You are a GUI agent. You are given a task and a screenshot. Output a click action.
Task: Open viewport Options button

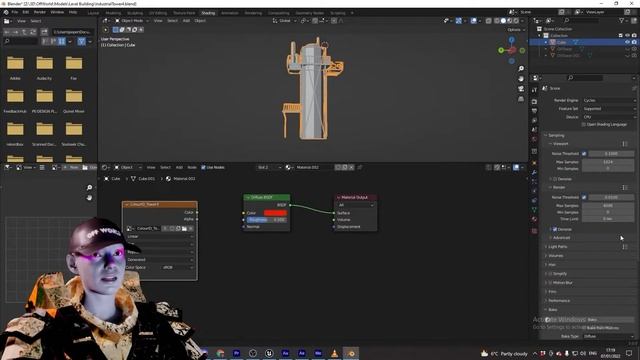(516, 30)
